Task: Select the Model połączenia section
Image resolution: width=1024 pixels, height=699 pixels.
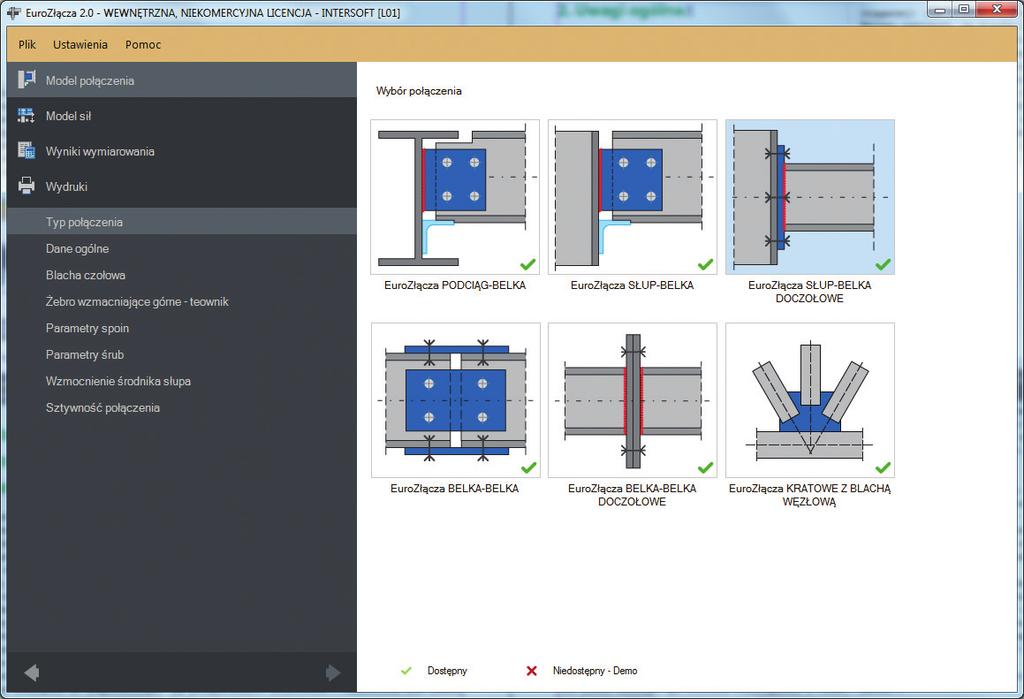Action: pos(182,80)
